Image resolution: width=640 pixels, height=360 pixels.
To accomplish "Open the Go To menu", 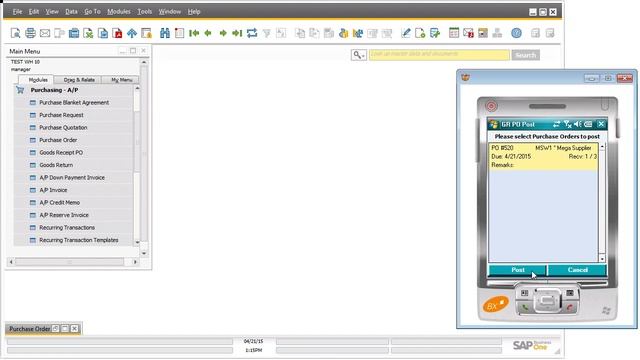I will point(92,11).
